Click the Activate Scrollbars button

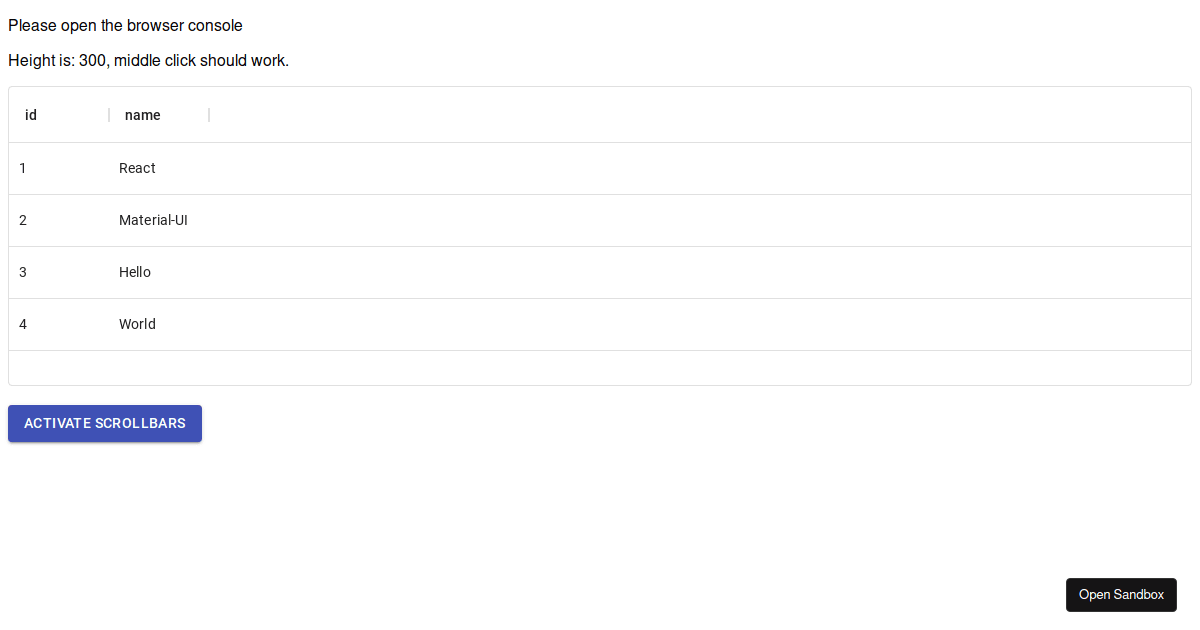[x=105, y=423]
